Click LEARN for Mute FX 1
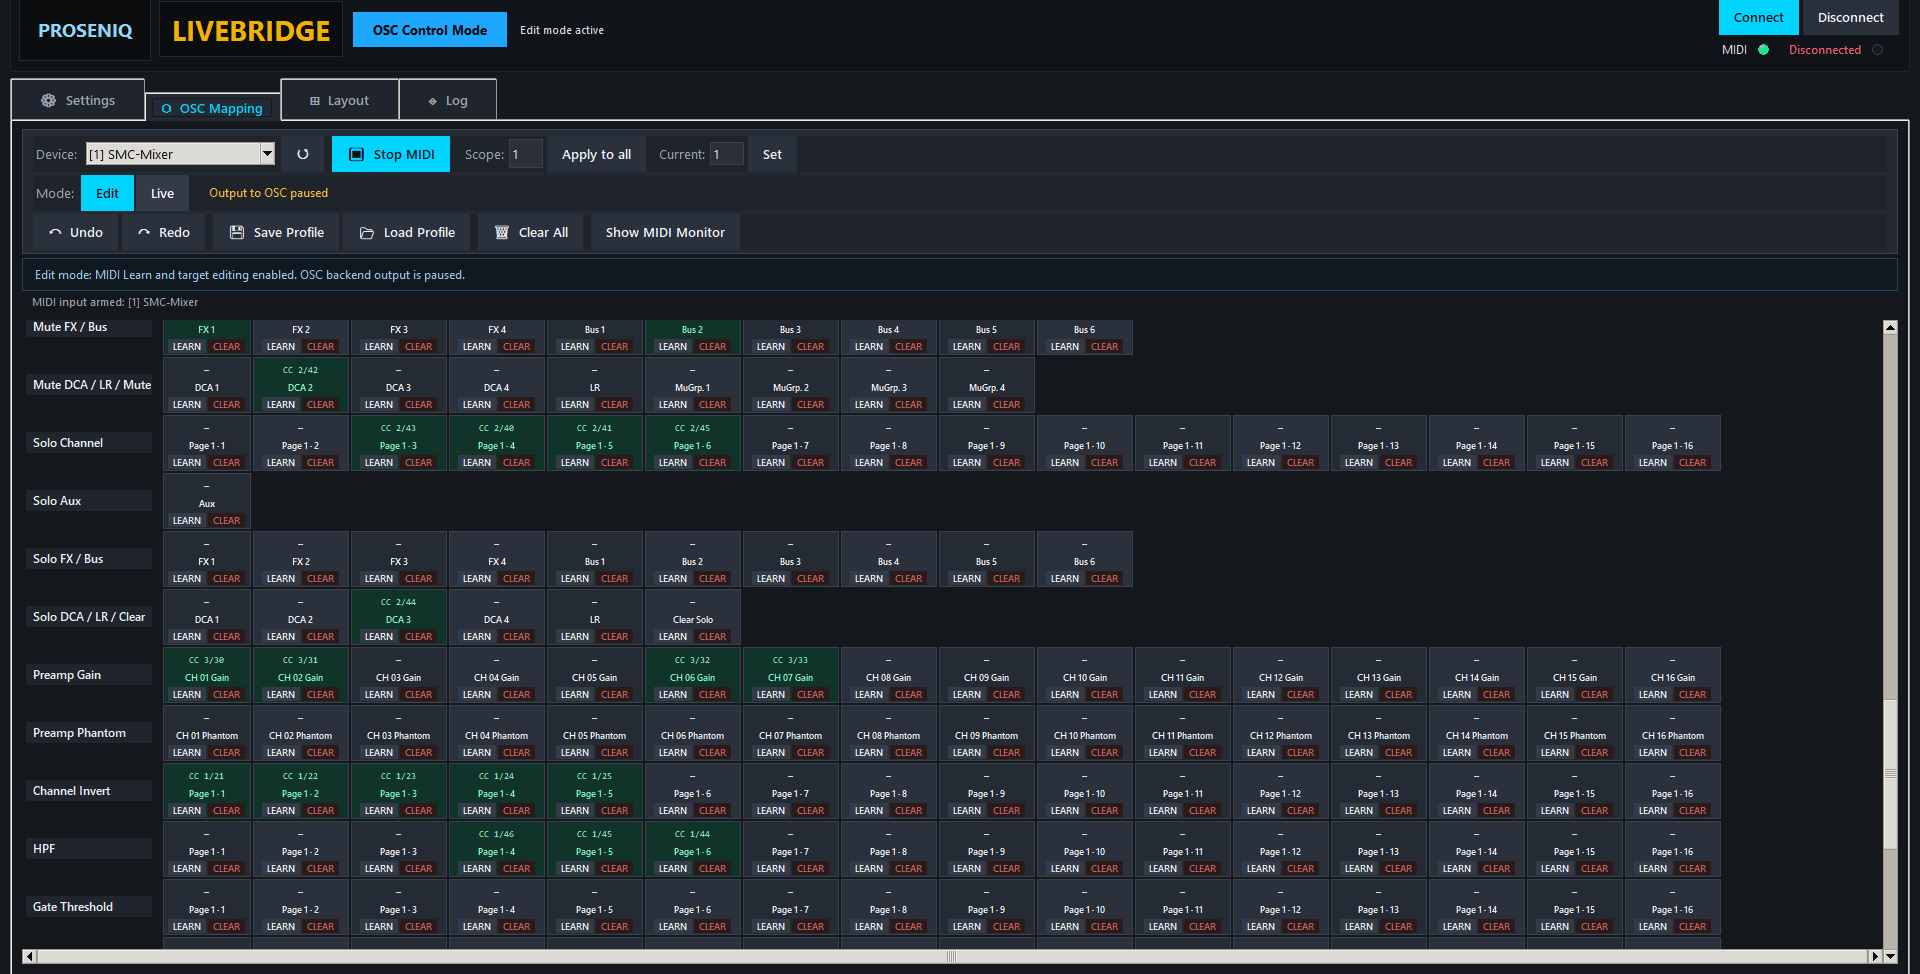Screen dimensions: 1920x974 coord(187,347)
